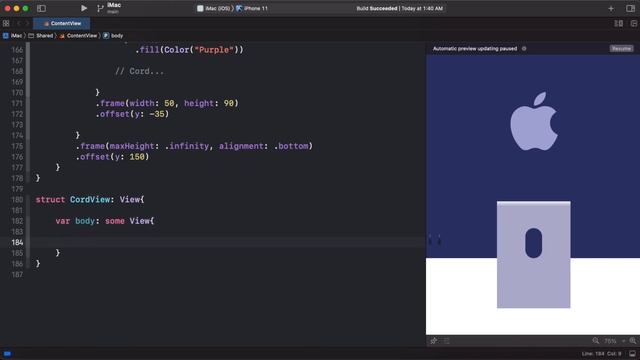Click the blue status indicator bottom left
The height and width of the screenshot is (360, 640).
click(x=7, y=354)
